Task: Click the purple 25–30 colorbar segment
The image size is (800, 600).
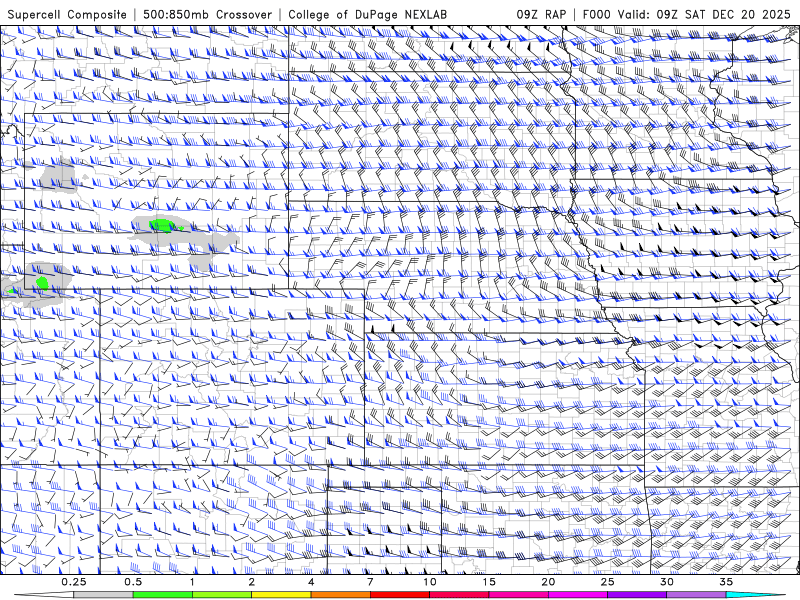Action: click(x=637, y=595)
